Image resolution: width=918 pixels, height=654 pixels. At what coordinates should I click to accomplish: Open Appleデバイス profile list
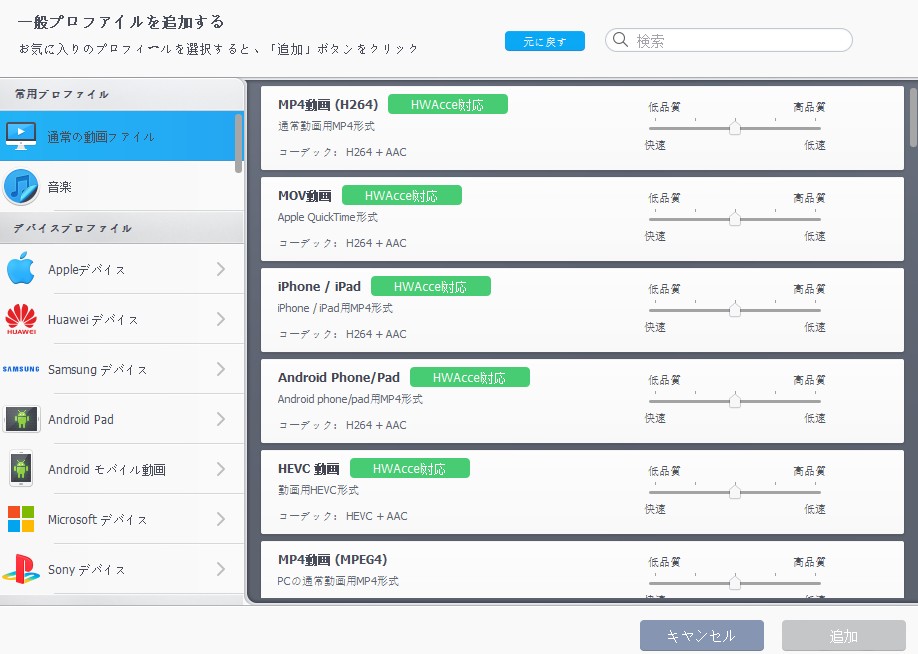click(x=122, y=269)
